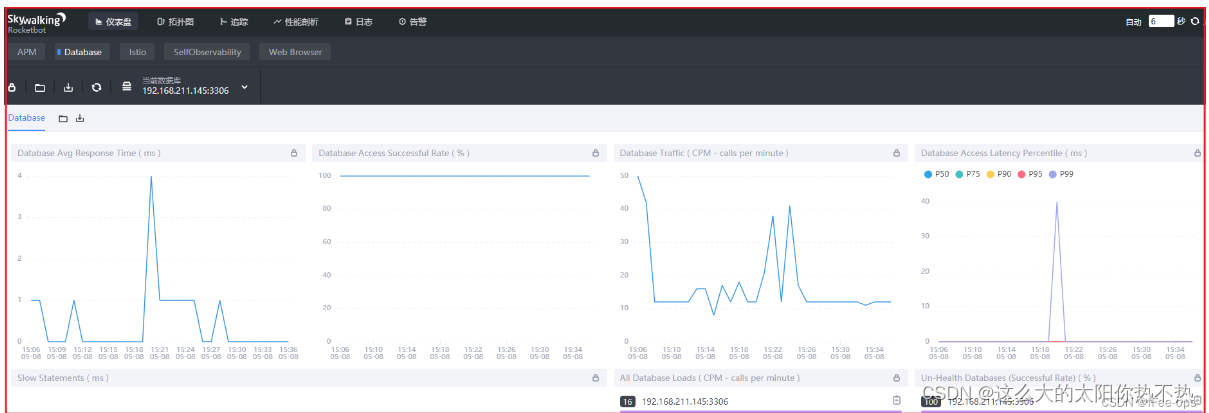Click the Database Traffic panel title
Screen dimensions: 1209x413
pos(704,153)
